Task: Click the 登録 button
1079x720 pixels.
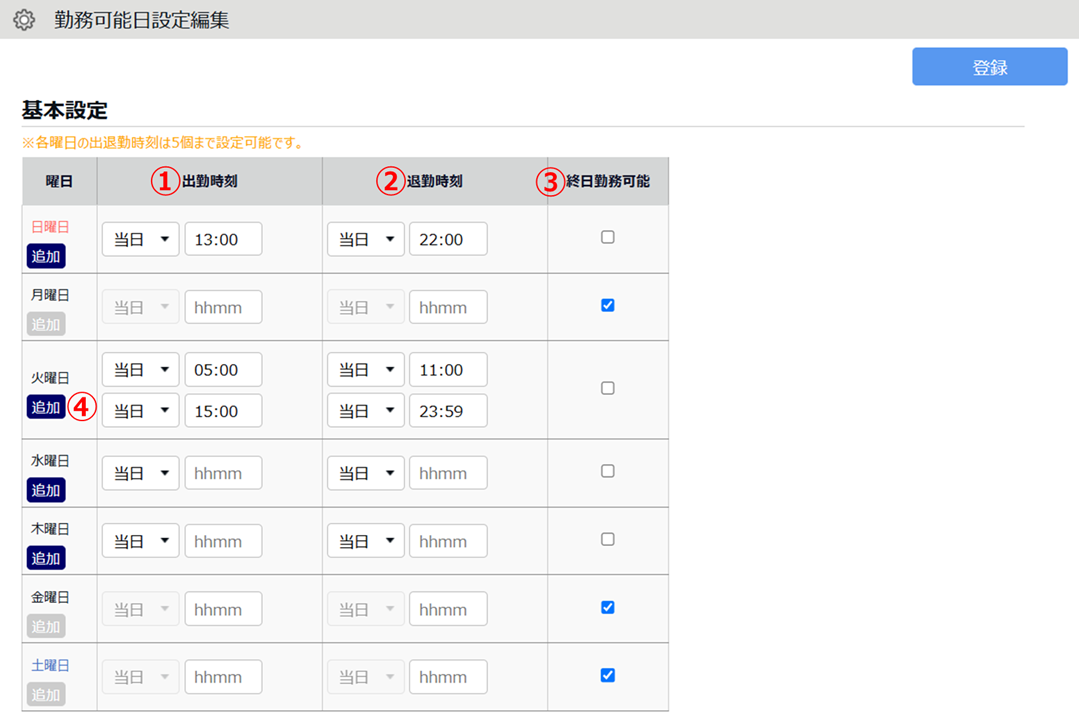Action: (989, 67)
